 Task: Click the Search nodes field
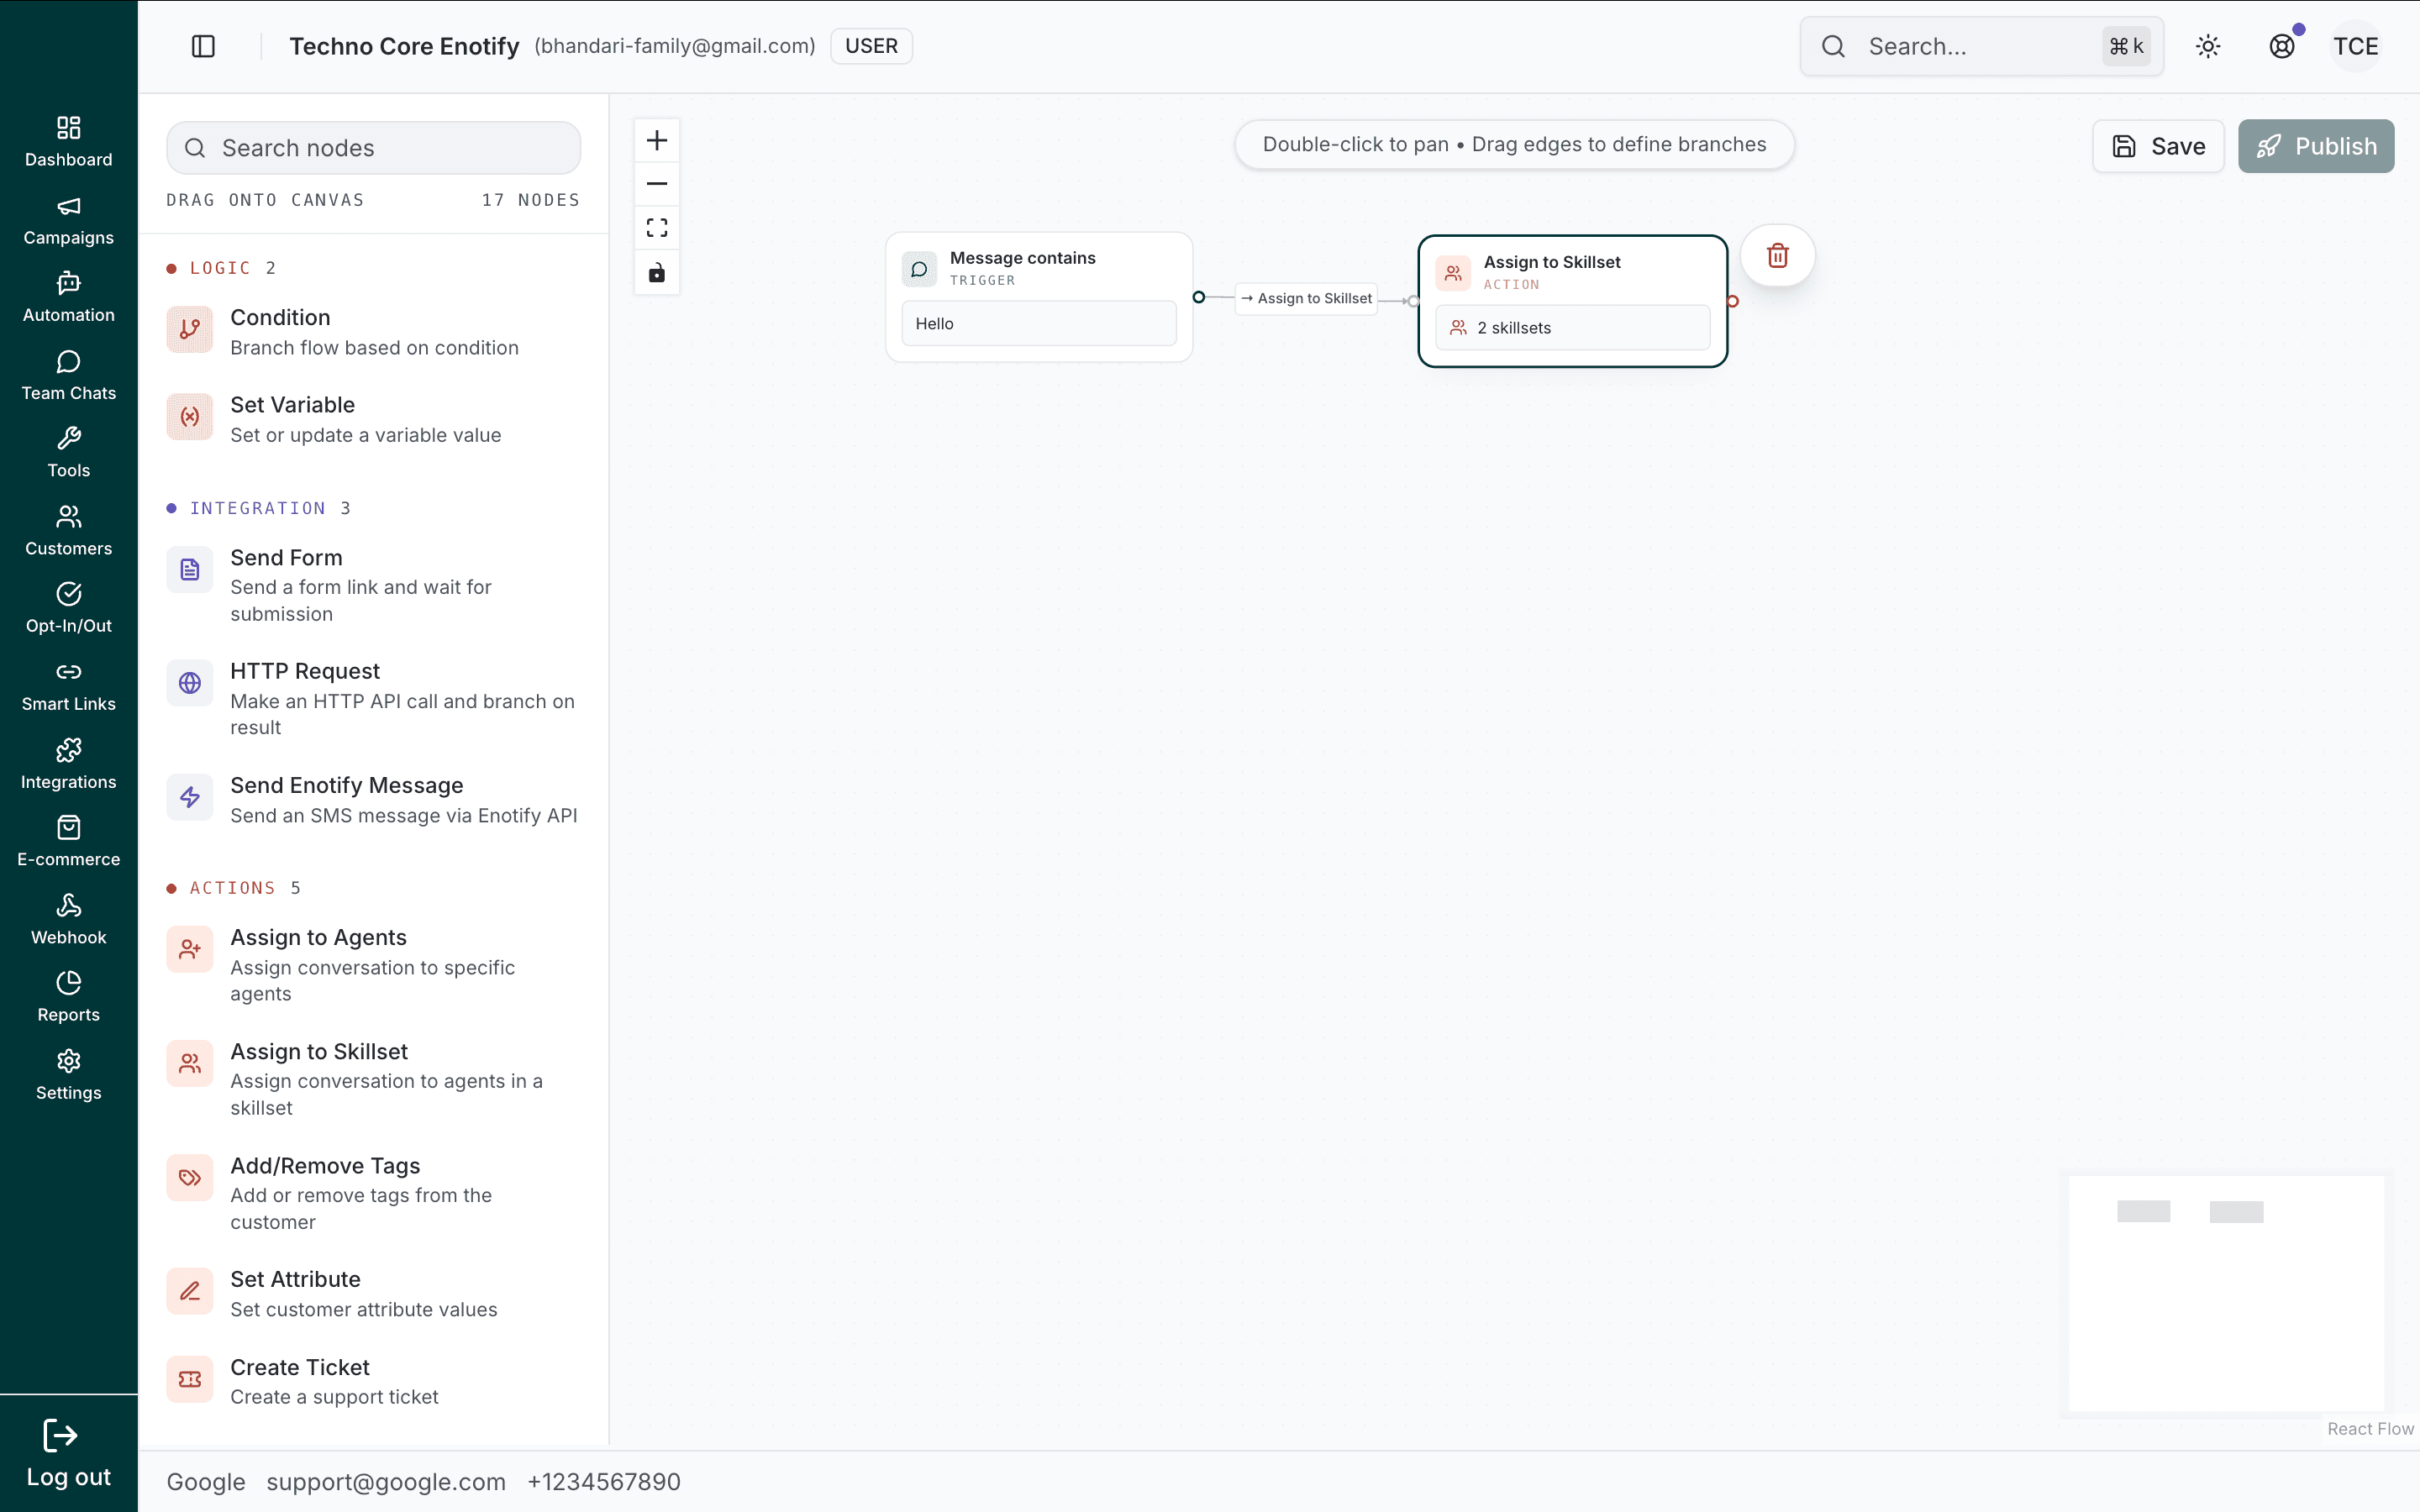(x=374, y=148)
